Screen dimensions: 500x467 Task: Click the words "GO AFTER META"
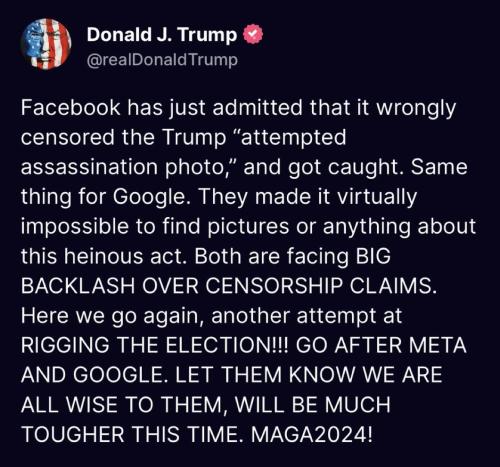[381, 345]
